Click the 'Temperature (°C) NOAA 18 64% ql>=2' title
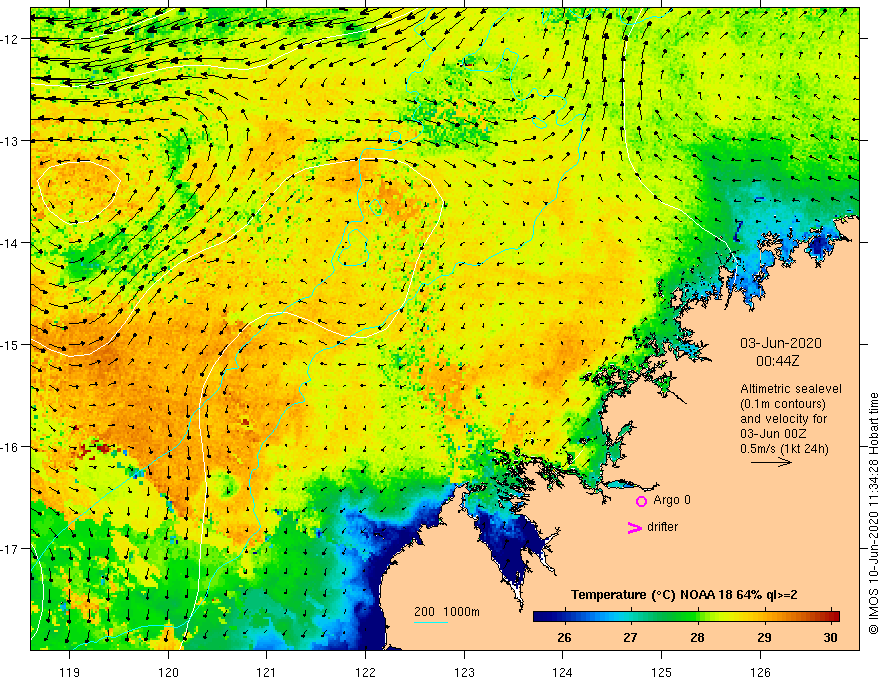 (684, 595)
